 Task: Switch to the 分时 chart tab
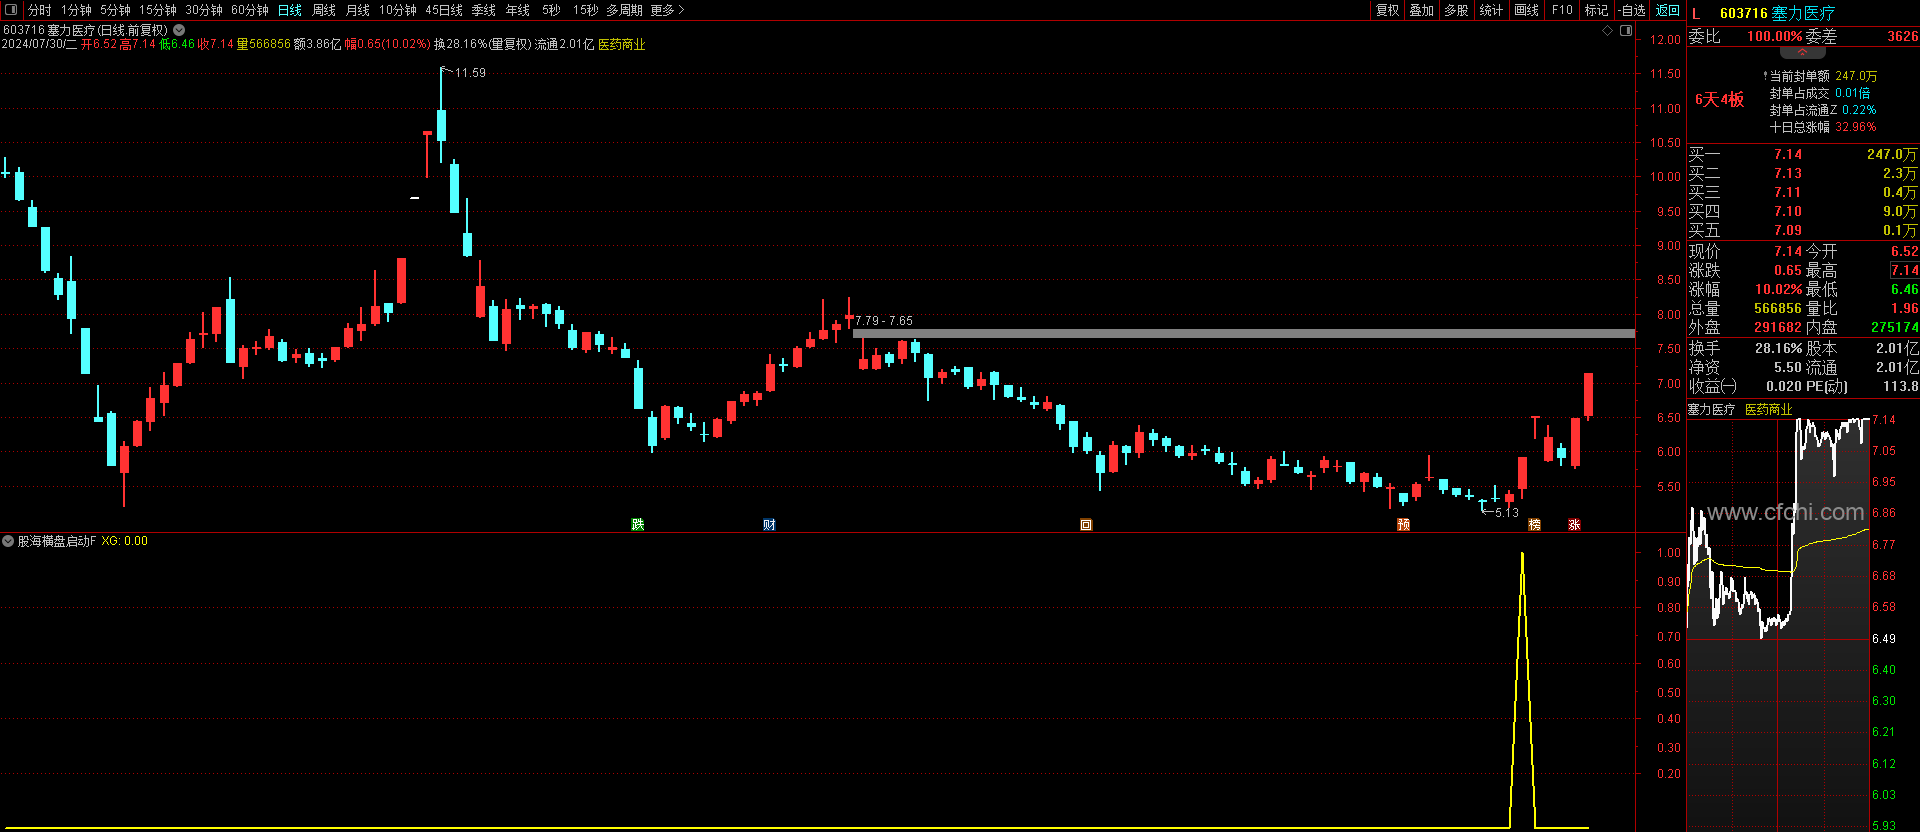pyautogui.click(x=40, y=10)
